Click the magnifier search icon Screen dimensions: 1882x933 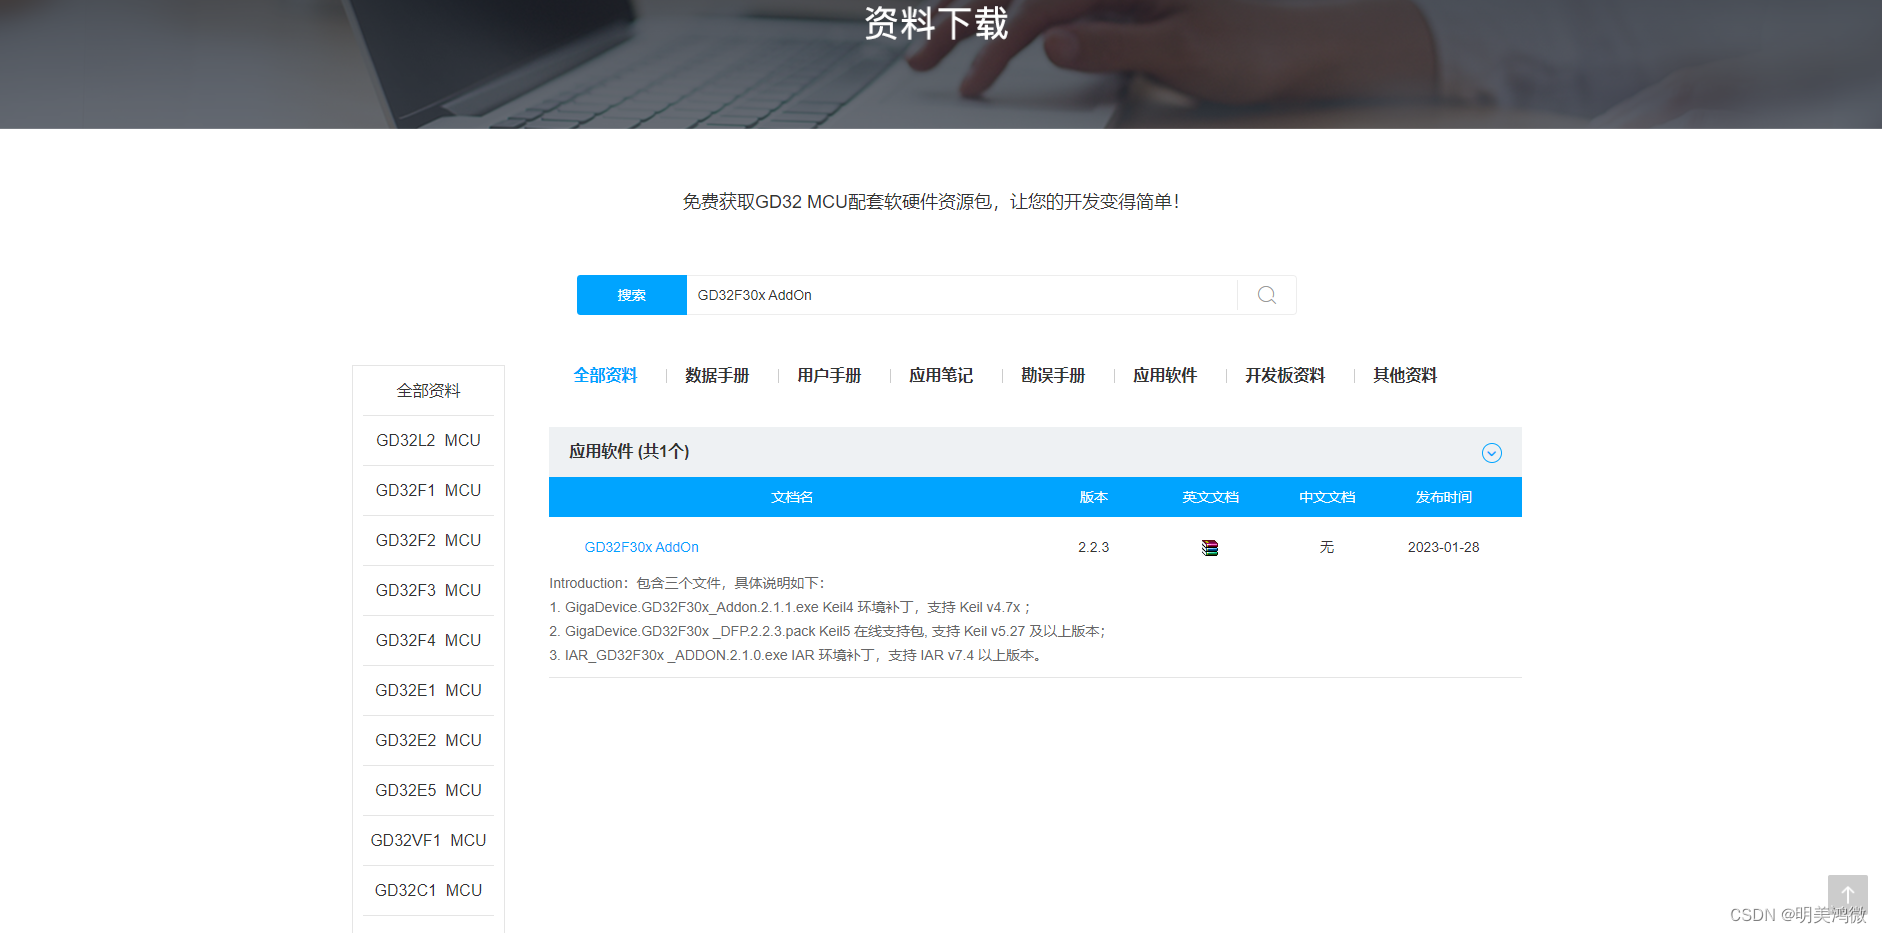(1266, 295)
